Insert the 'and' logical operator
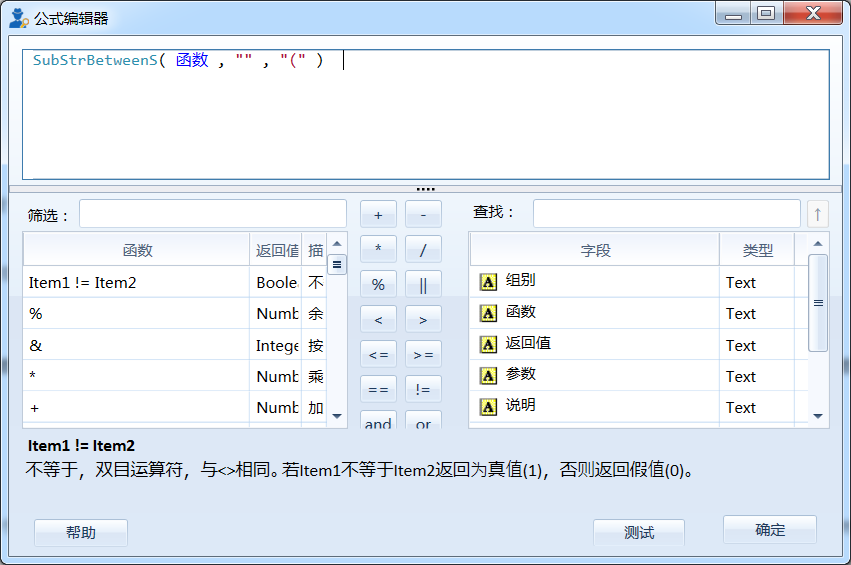Screen dimensions: 851x565 [x=378, y=420]
